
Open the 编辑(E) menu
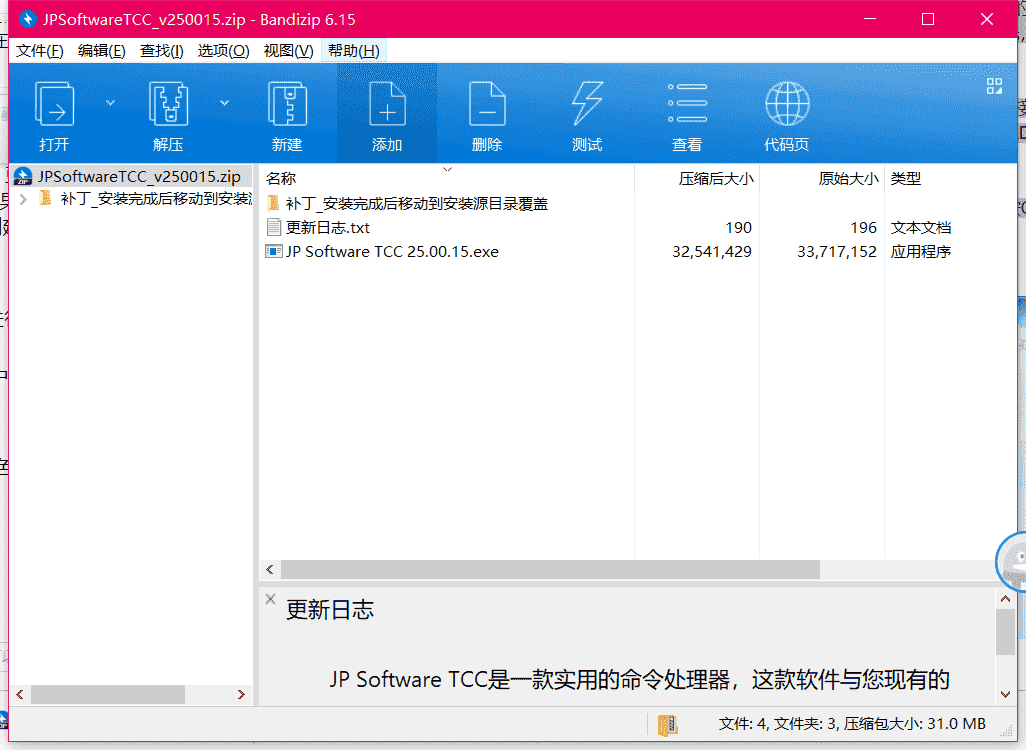pos(101,51)
